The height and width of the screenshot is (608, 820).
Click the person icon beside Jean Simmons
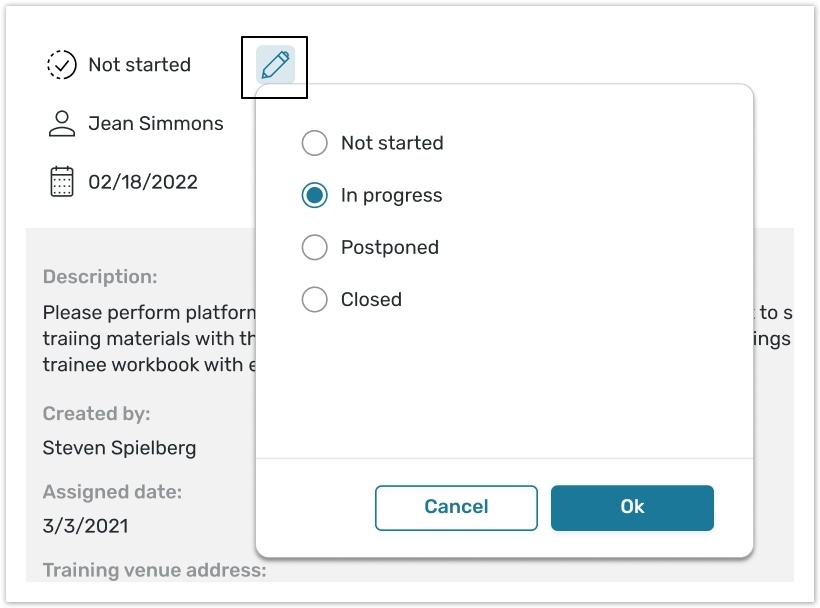62,124
